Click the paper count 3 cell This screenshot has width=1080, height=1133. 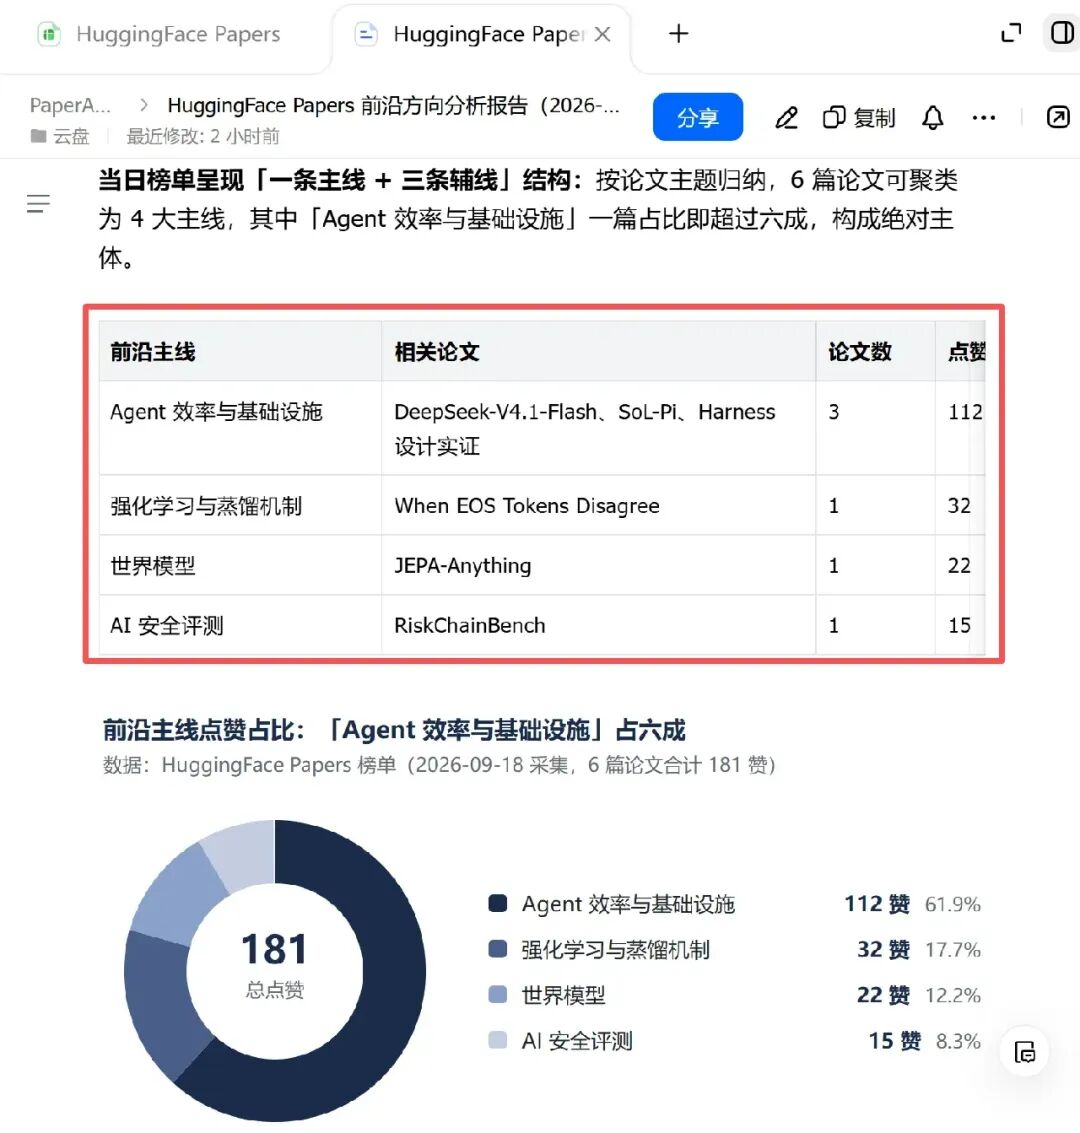point(876,428)
